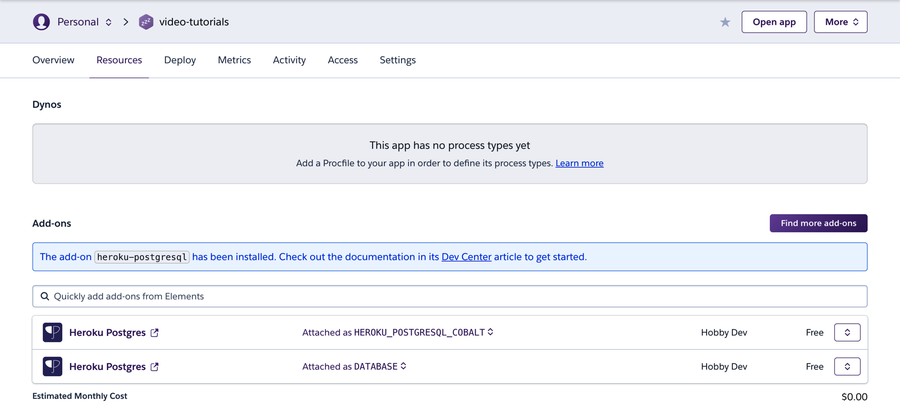Switch to the Overview tab
The height and width of the screenshot is (411, 900).
pyautogui.click(x=53, y=60)
